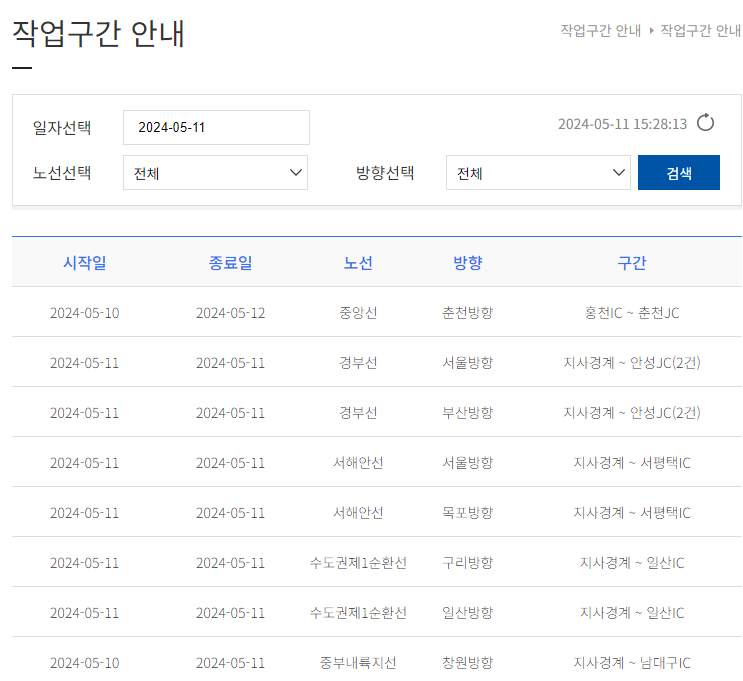743x681 pixels.
Task: Open the 일자선택 date input field
Action: [216, 127]
